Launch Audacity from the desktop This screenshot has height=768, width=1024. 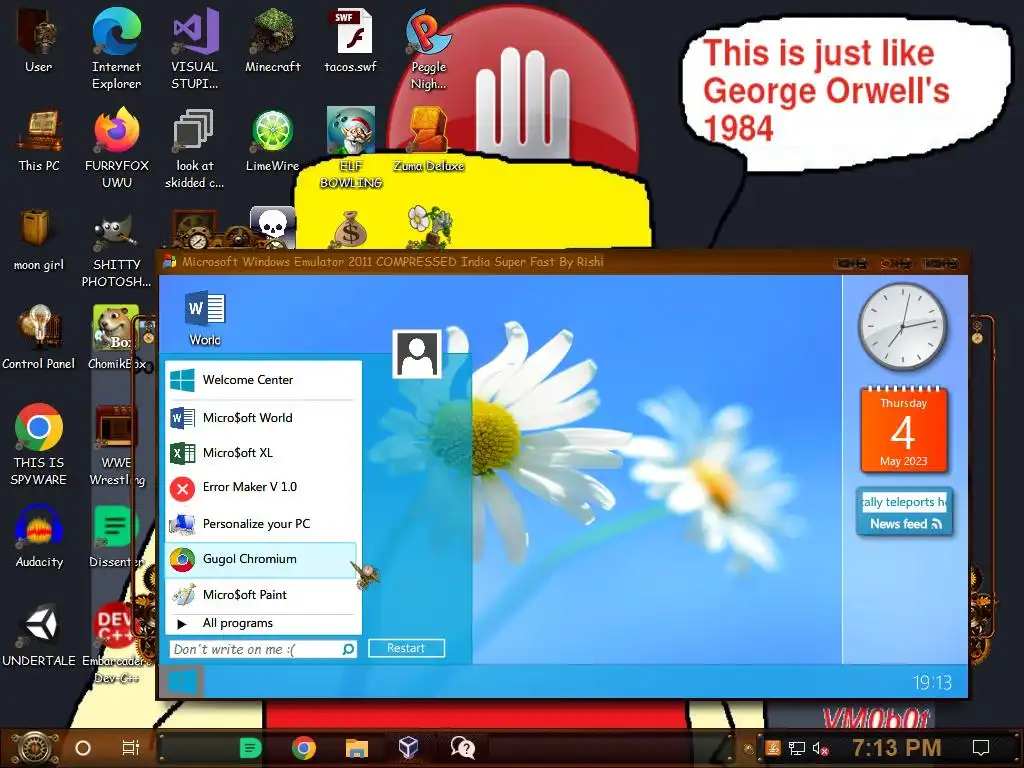click(x=39, y=536)
